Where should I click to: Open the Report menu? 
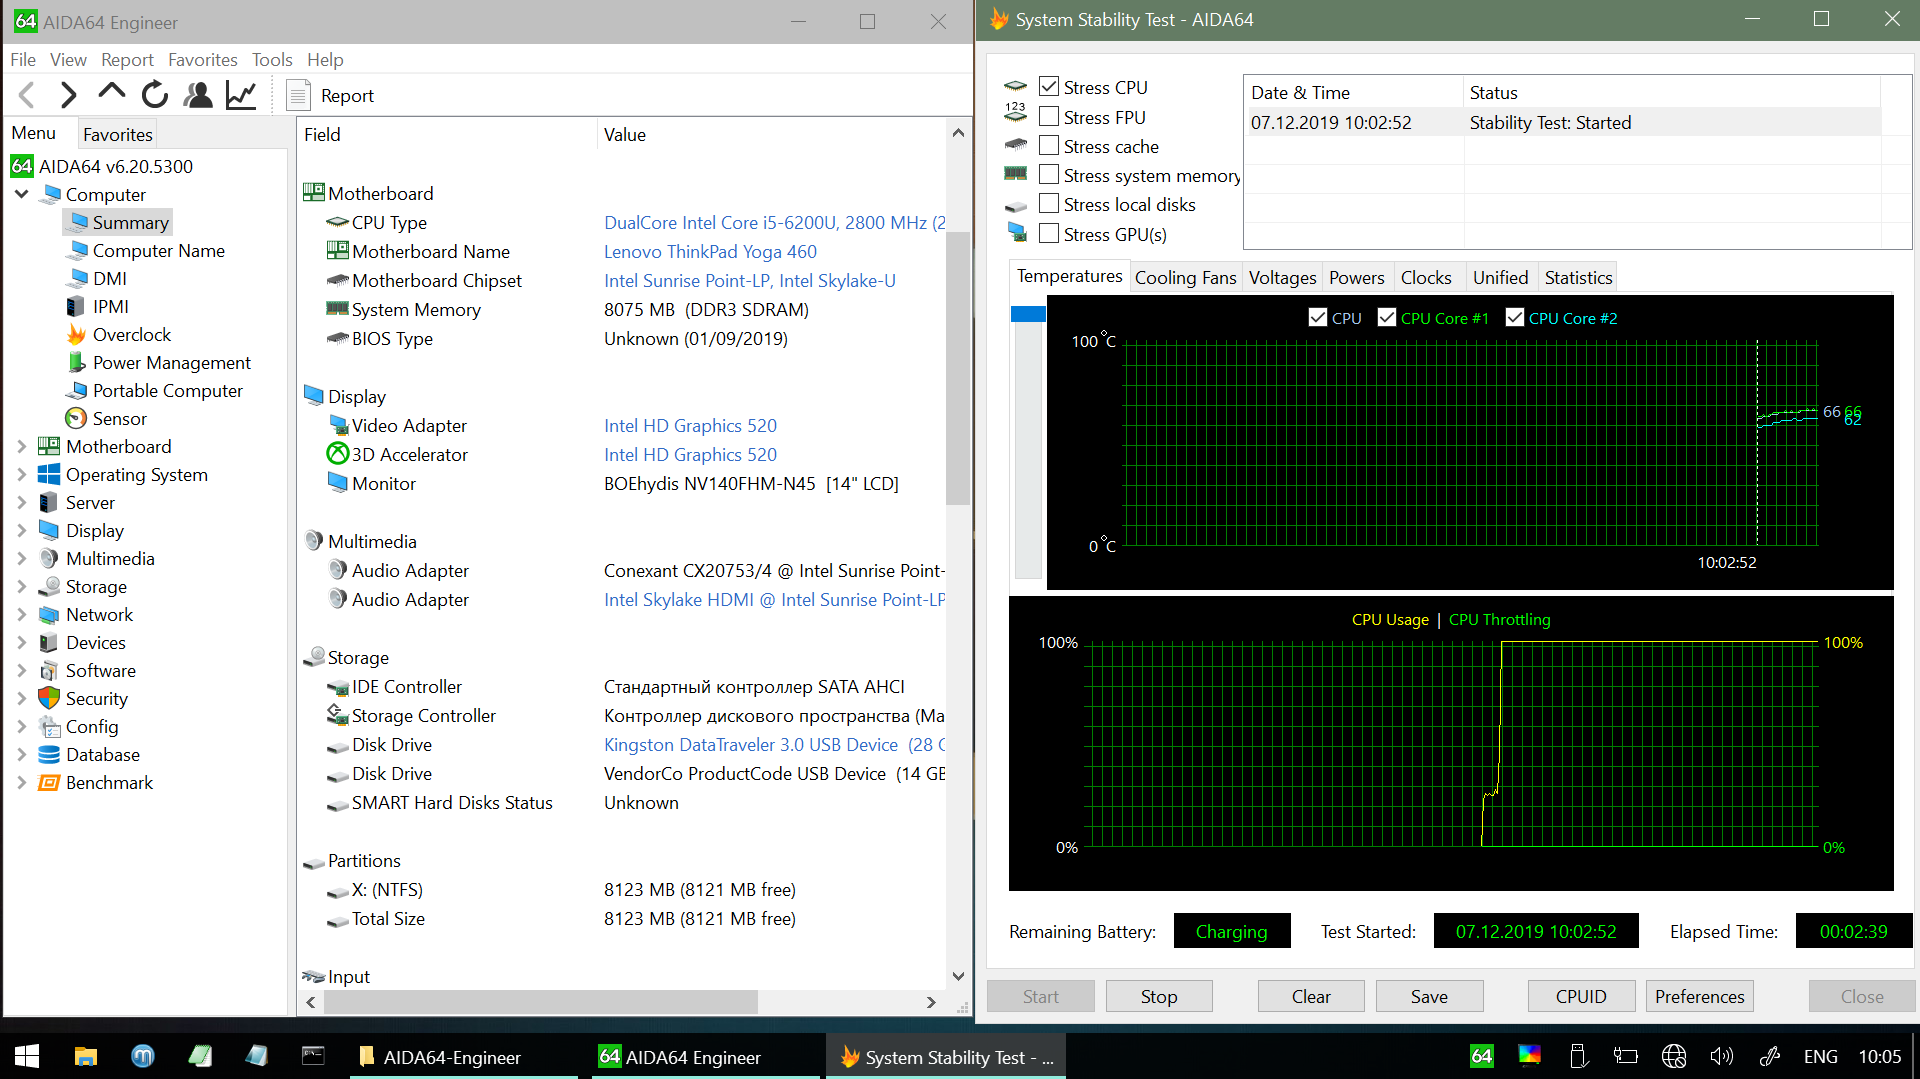[128, 60]
